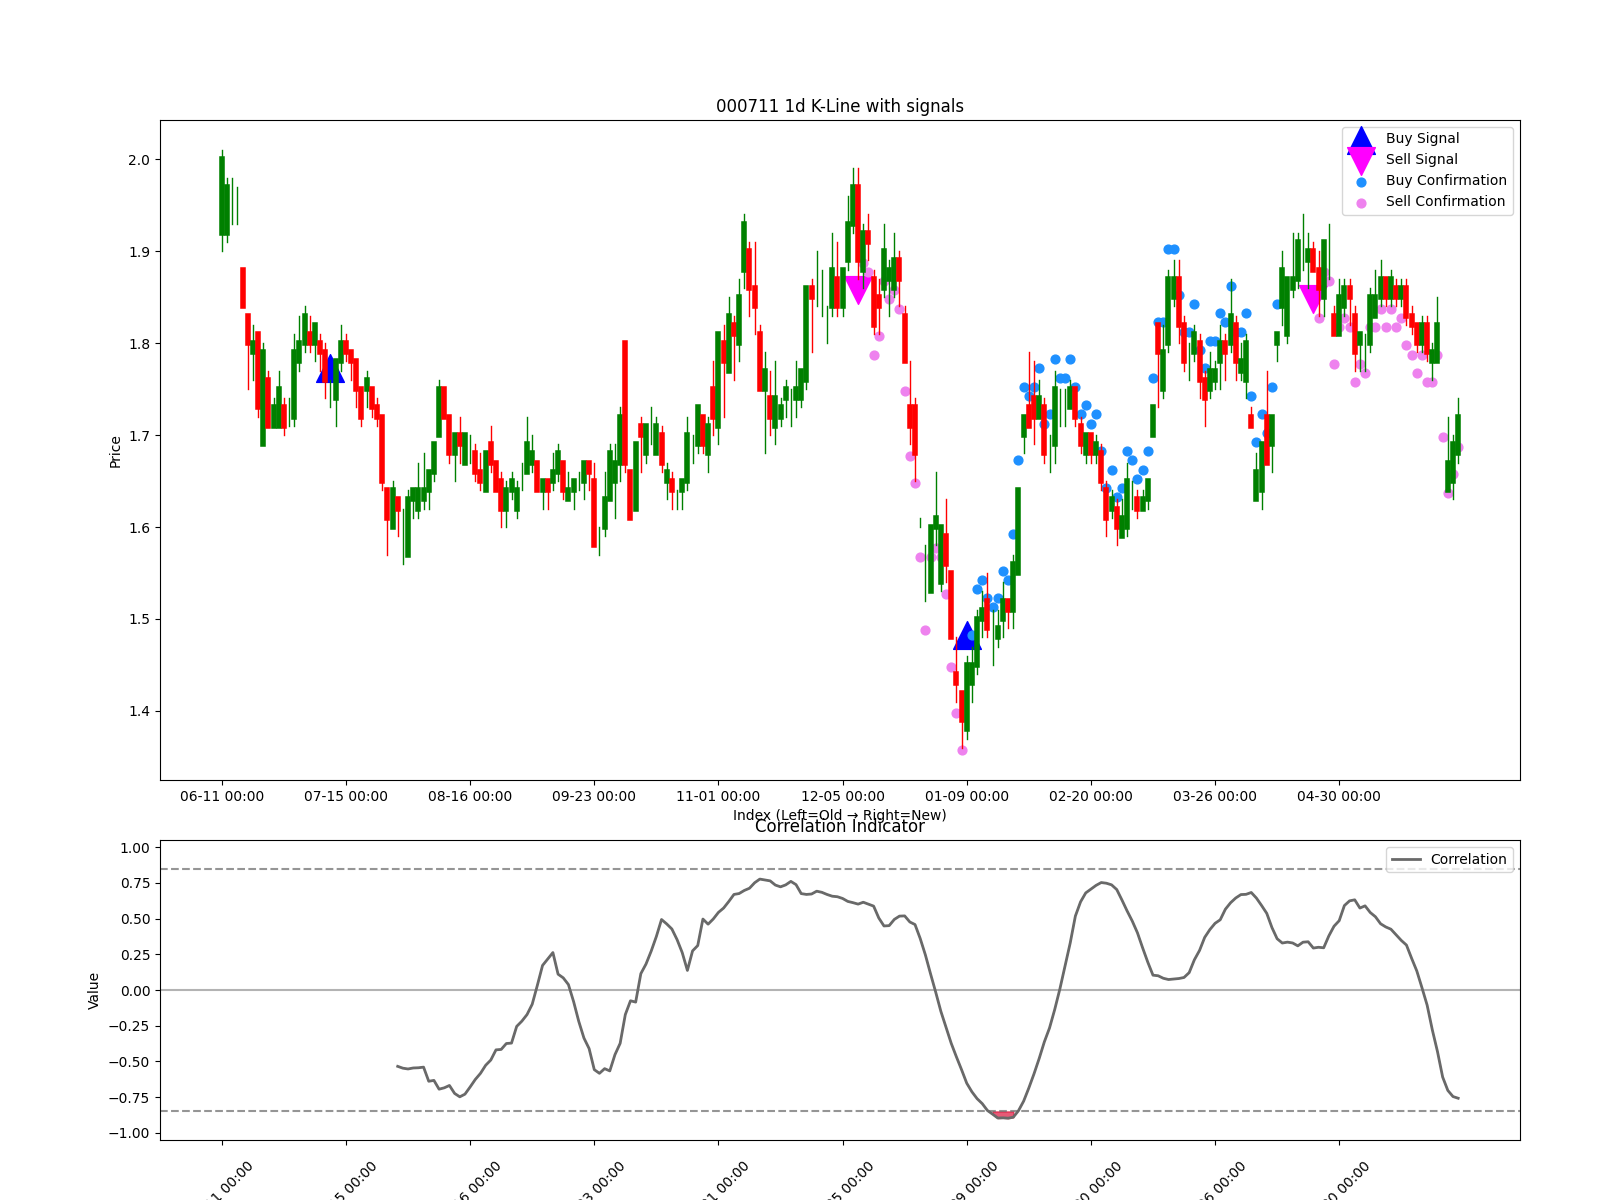Click the "01-09 00:00" tick under price chart
Viewport: 1600px width, 1200px height.
tap(967, 796)
